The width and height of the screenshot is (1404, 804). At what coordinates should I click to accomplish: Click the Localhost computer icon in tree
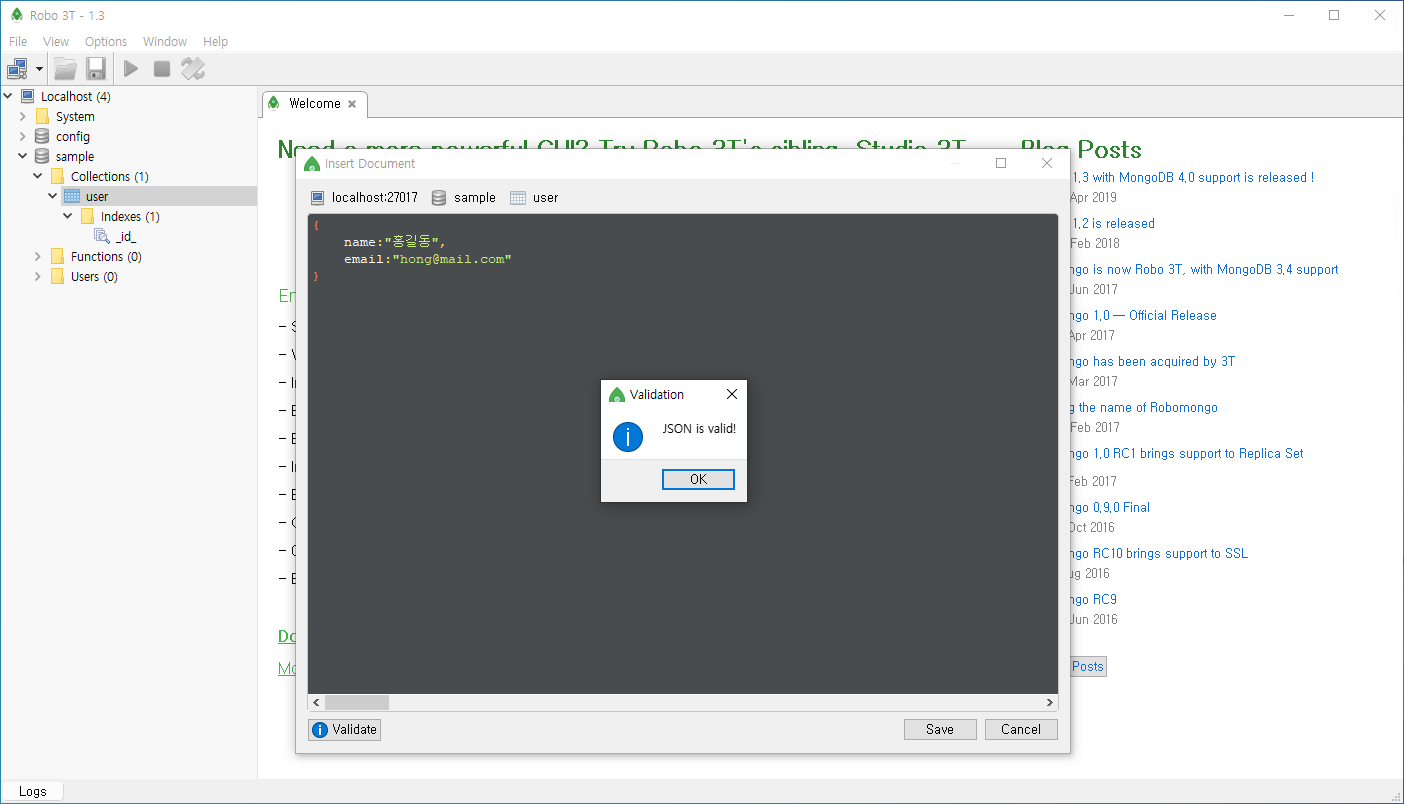tap(27, 96)
